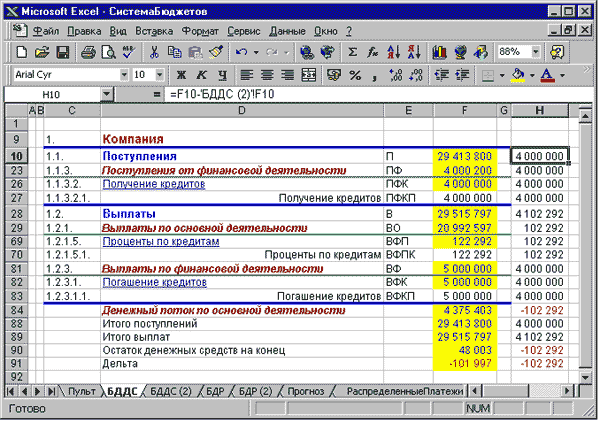Screen dimensions: 600x423
Task: Click the formula bar text field
Action: 379,94
